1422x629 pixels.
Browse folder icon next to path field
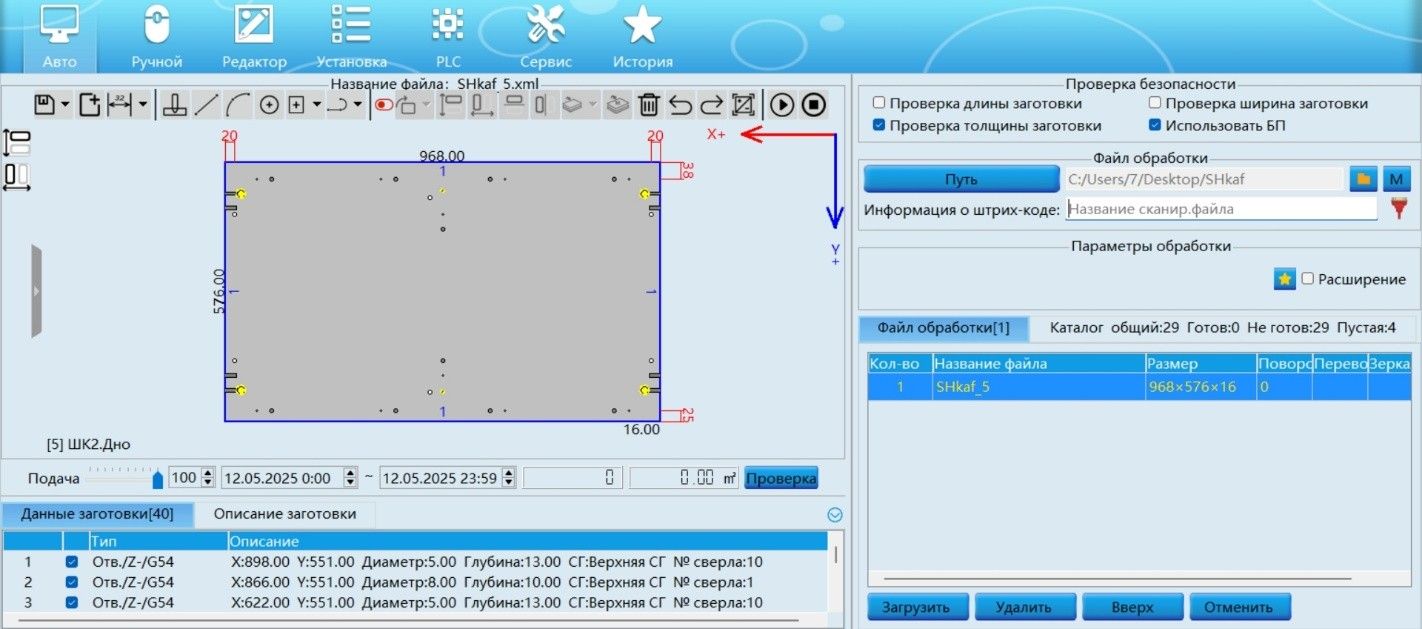(1362, 179)
